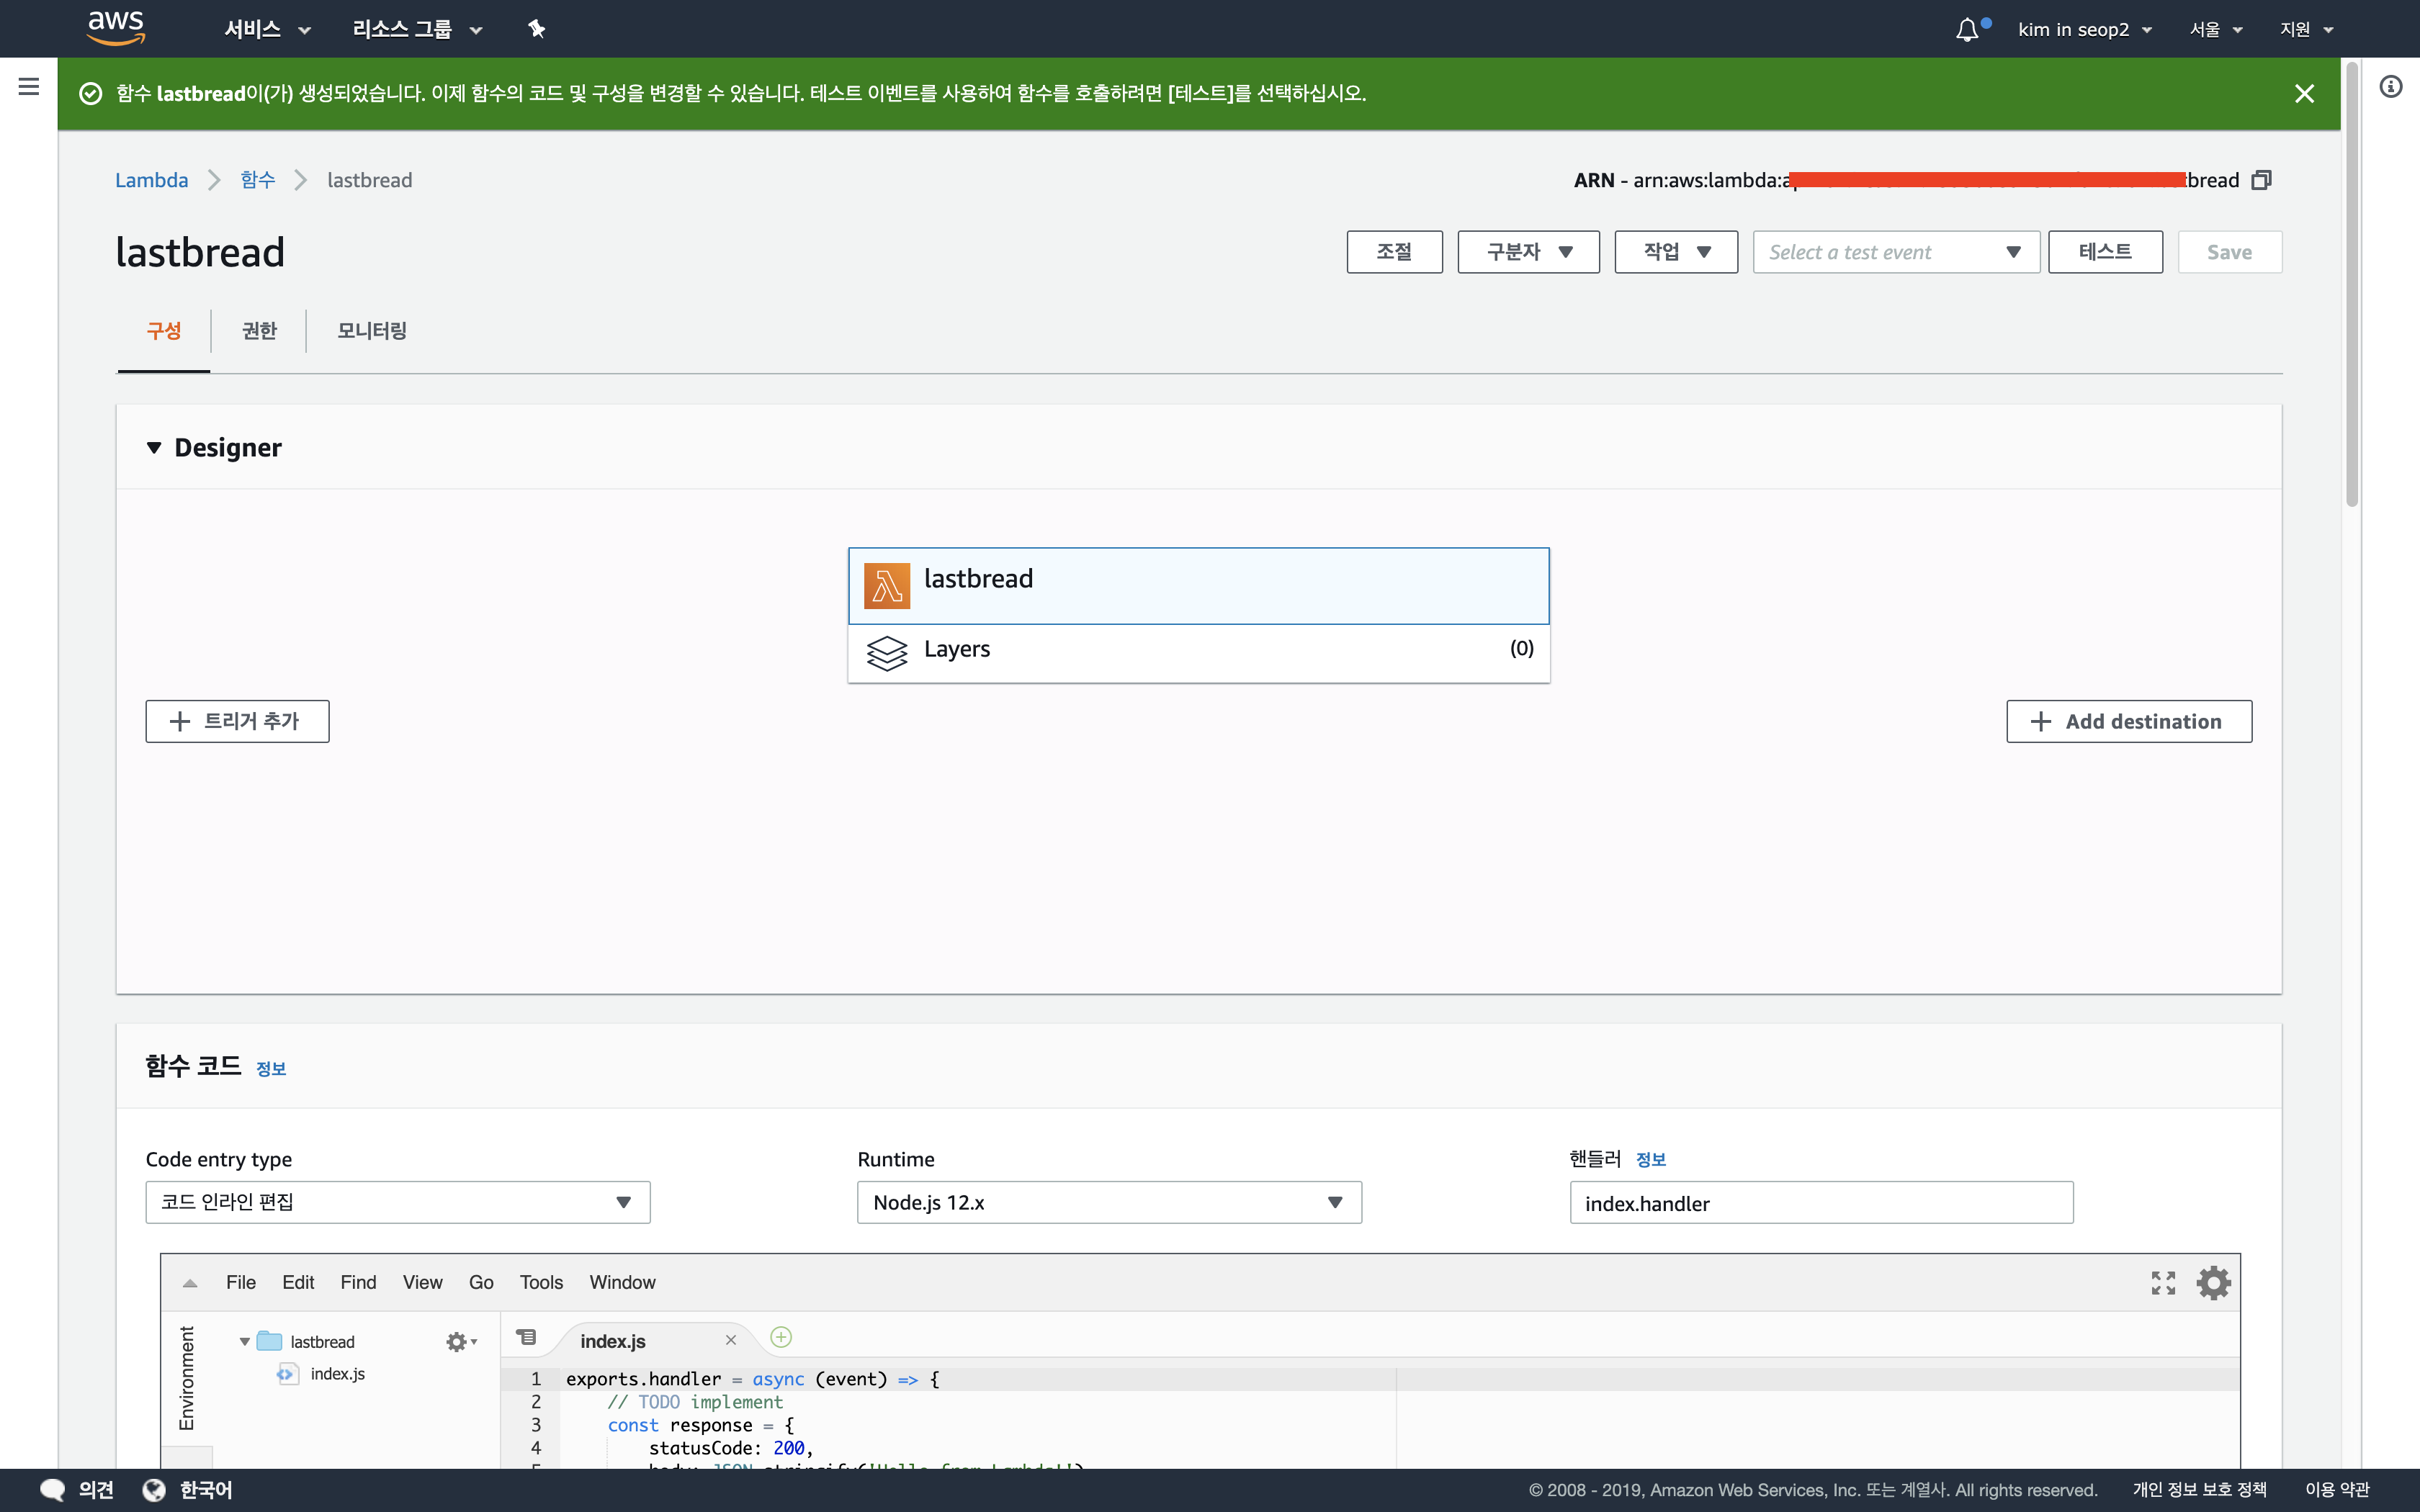Switch to the 모니터링 tab

pyautogui.click(x=372, y=331)
